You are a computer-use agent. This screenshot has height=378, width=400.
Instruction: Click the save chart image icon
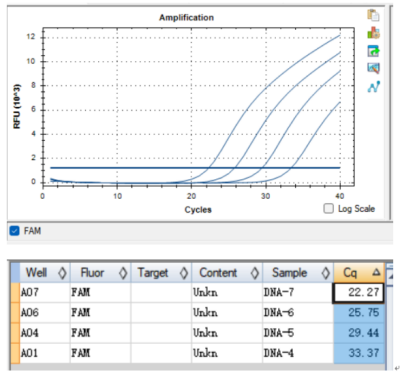[373, 68]
